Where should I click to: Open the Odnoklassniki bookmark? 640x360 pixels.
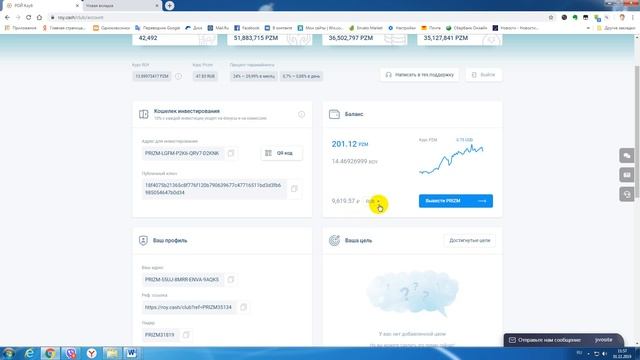click(x=111, y=28)
